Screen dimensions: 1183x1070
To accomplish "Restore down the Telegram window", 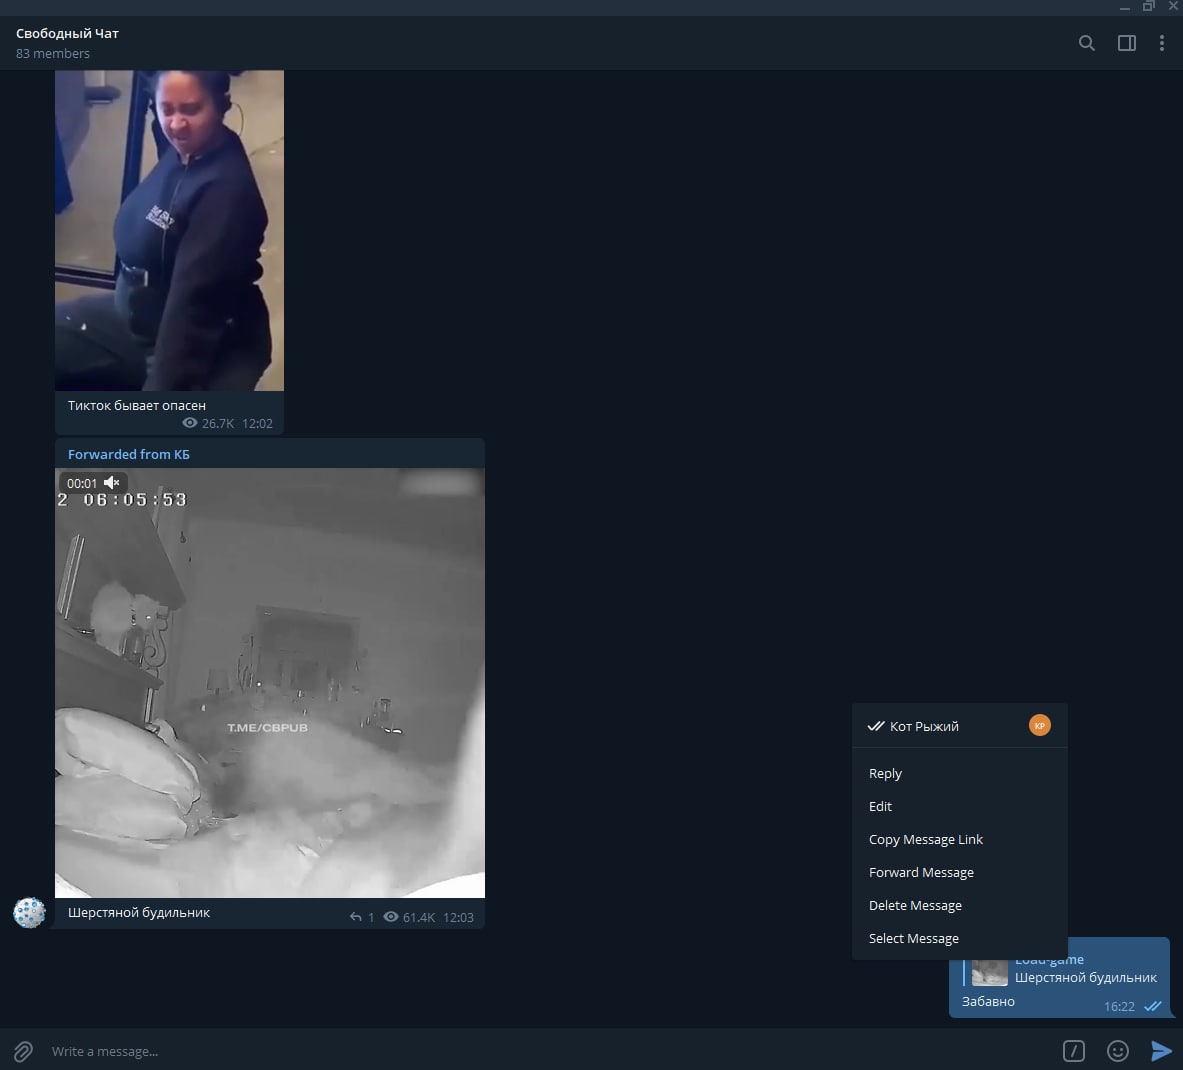I will [x=1148, y=6].
